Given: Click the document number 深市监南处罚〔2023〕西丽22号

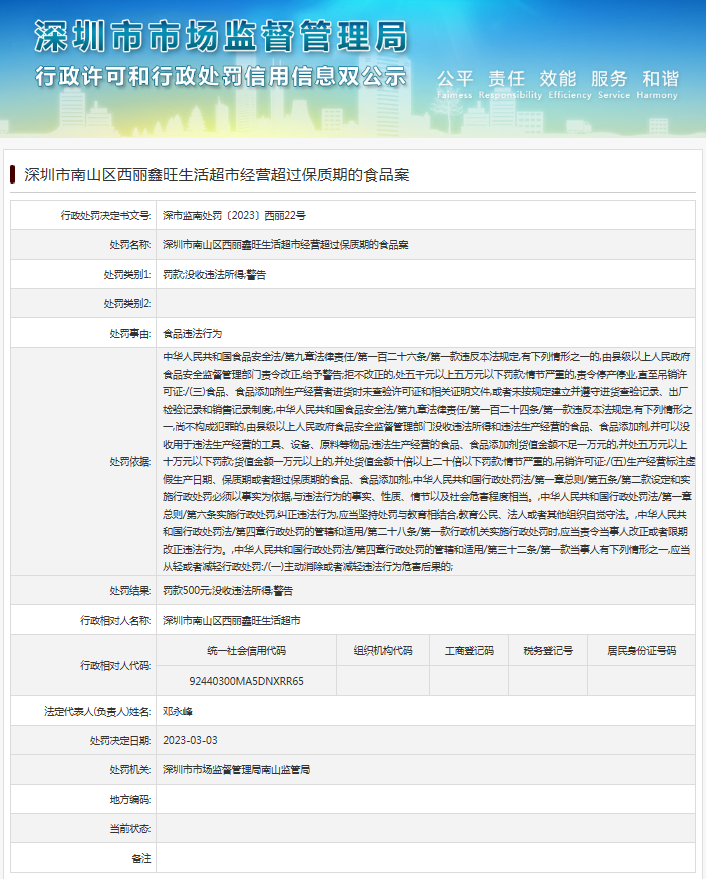Looking at the screenshot, I should [234, 215].
